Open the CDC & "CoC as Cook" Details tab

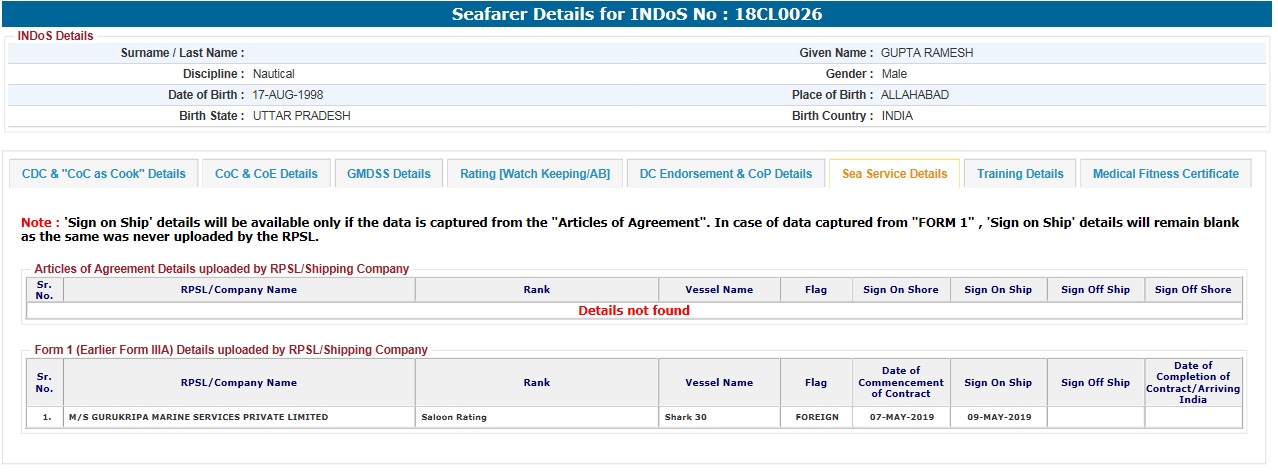tap(104, 174)
